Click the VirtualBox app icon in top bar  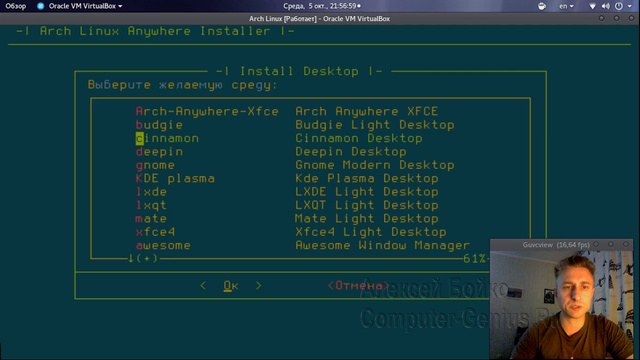point(40,6)
